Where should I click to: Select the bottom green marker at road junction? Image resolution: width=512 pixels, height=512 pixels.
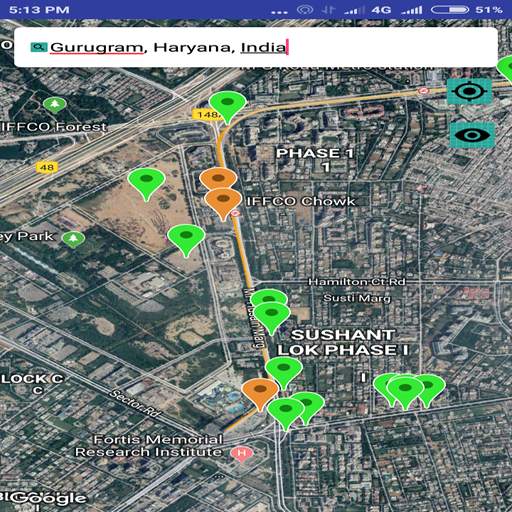click(x=286, y=414)
